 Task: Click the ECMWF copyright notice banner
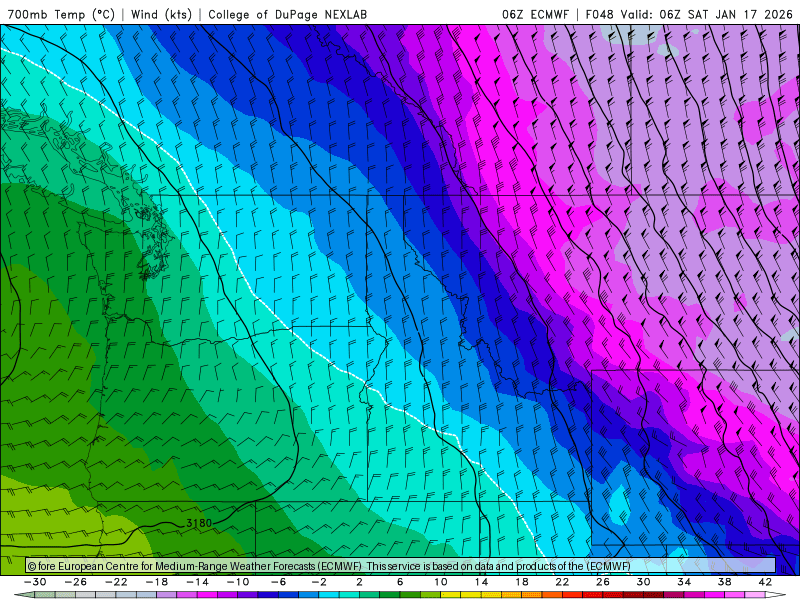pyautogui.click(x=401, y=566)
